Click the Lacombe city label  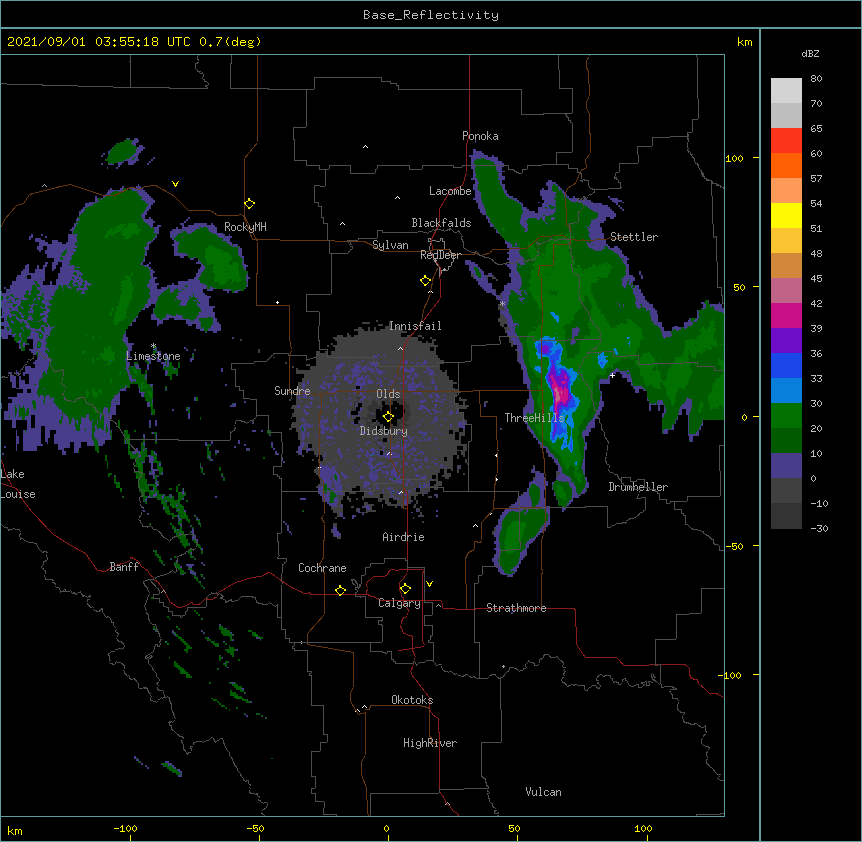[x=450, y=191]
